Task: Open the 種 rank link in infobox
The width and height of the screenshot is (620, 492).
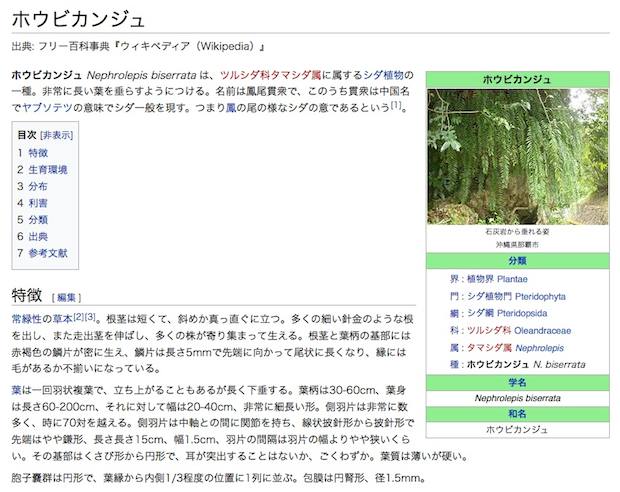Action: pyautogui.click(x=454, y=364)
